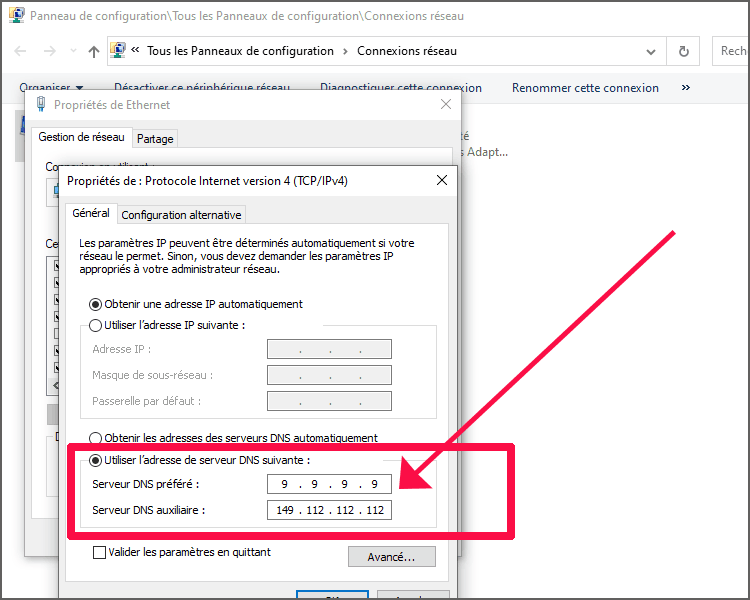Click the Adresse IP field

(x=329, y=349)
